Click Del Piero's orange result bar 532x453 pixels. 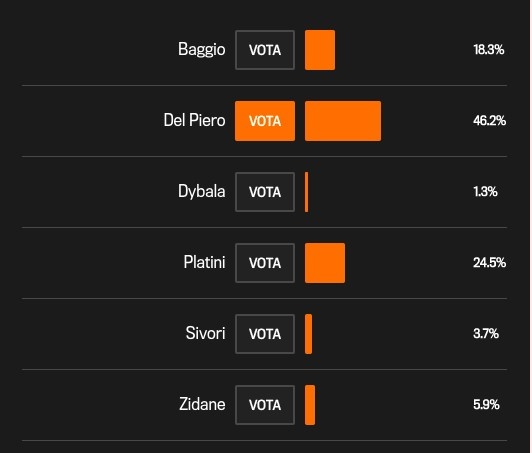click(343, 121)
